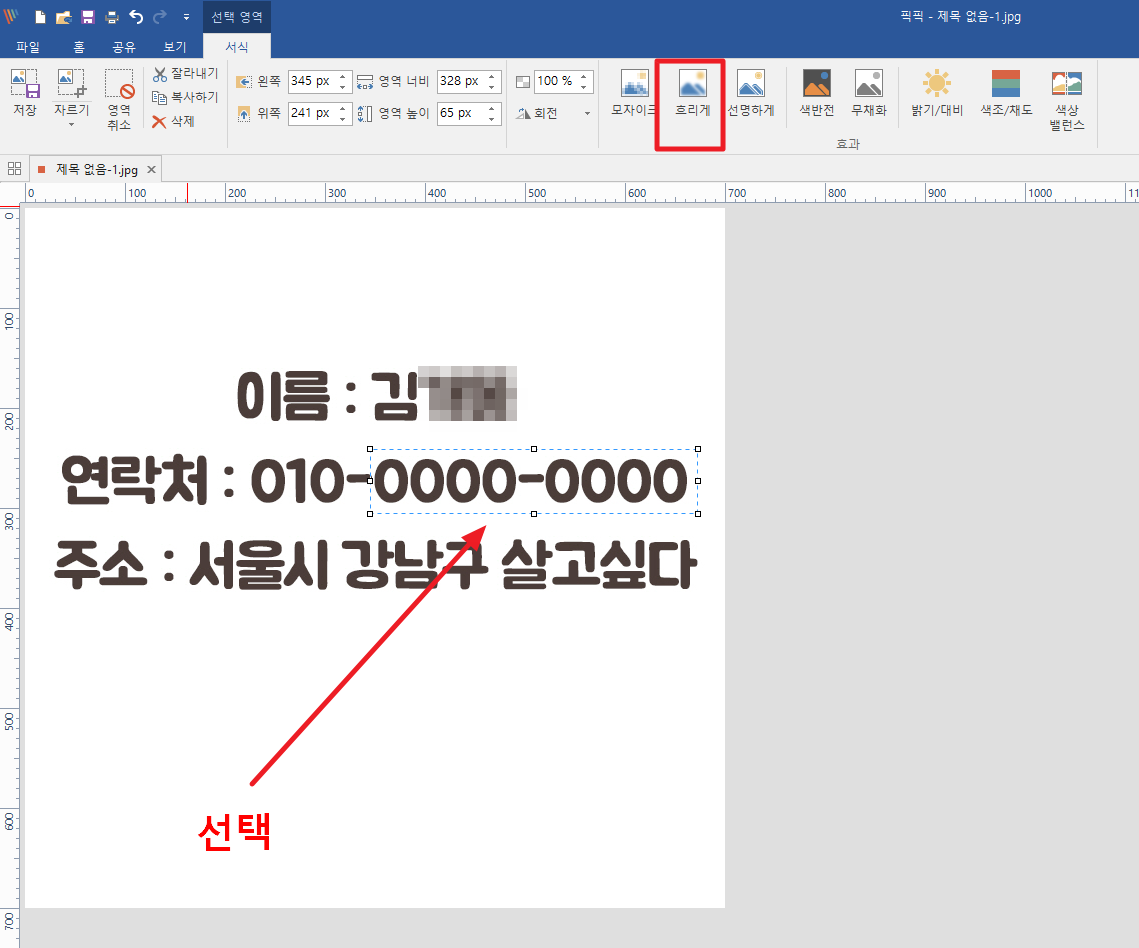Decrease the 왼쪽 value with down arrow
The image size is (1139, 948).
point(343,87)
